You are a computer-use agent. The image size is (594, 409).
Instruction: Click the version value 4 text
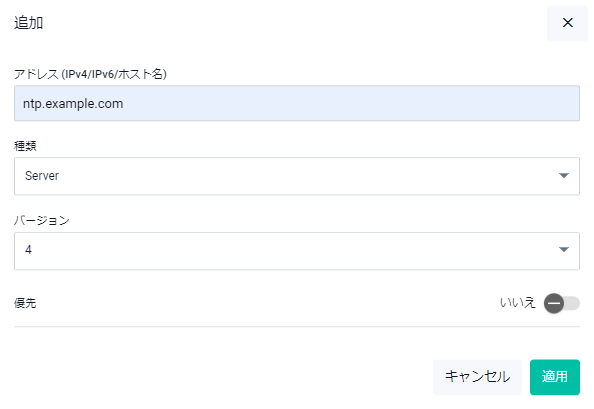(28, 250)
